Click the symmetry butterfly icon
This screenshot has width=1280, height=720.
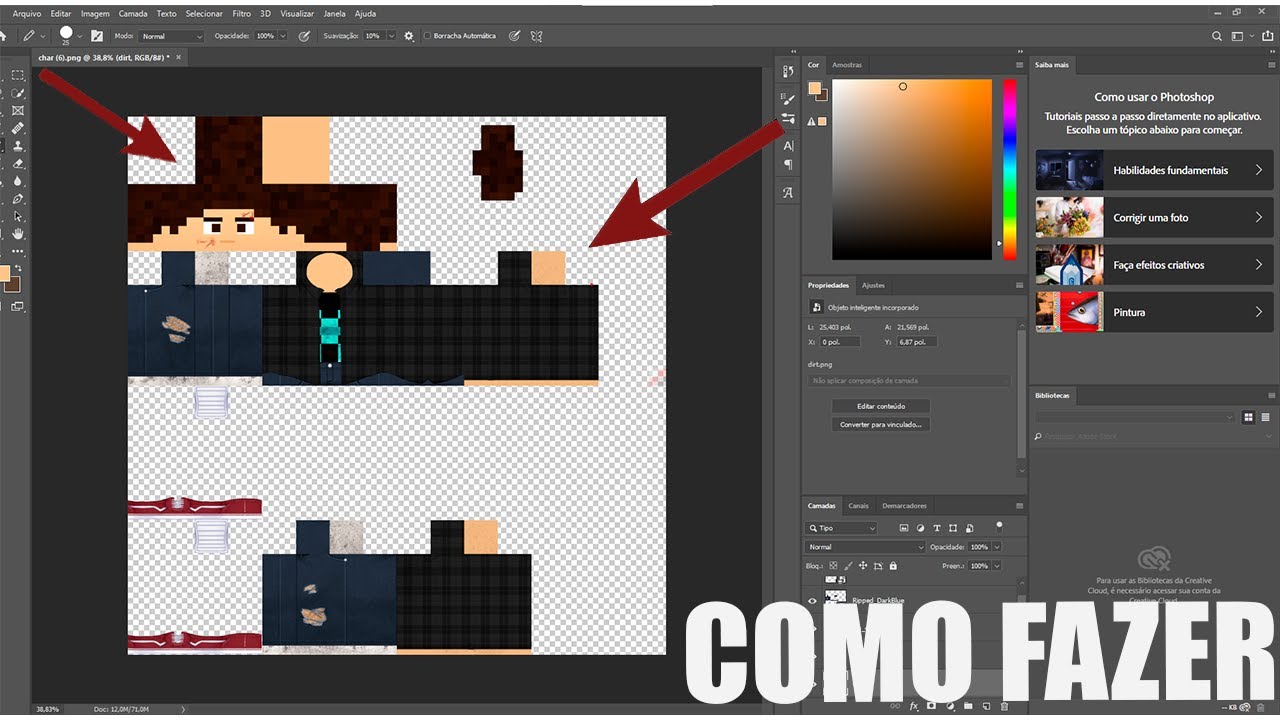click(x=536, y=36)
